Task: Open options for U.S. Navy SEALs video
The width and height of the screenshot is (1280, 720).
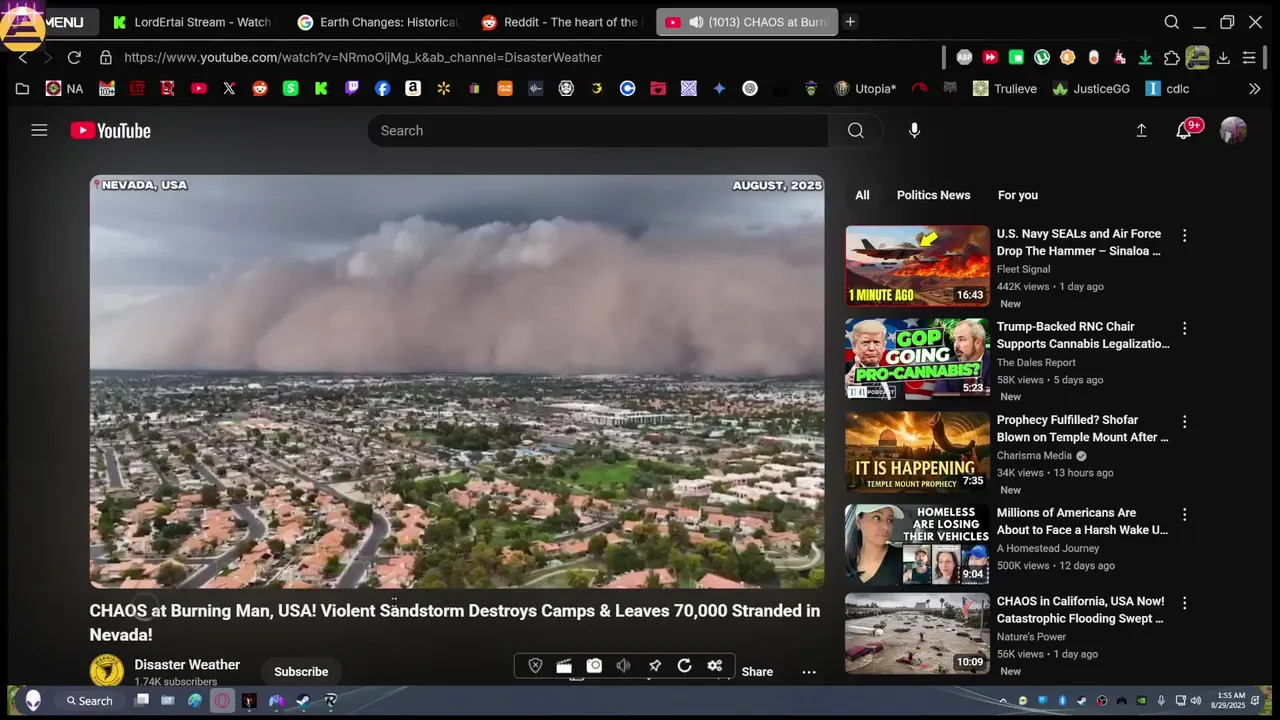Action: (x=1185, y=236)
